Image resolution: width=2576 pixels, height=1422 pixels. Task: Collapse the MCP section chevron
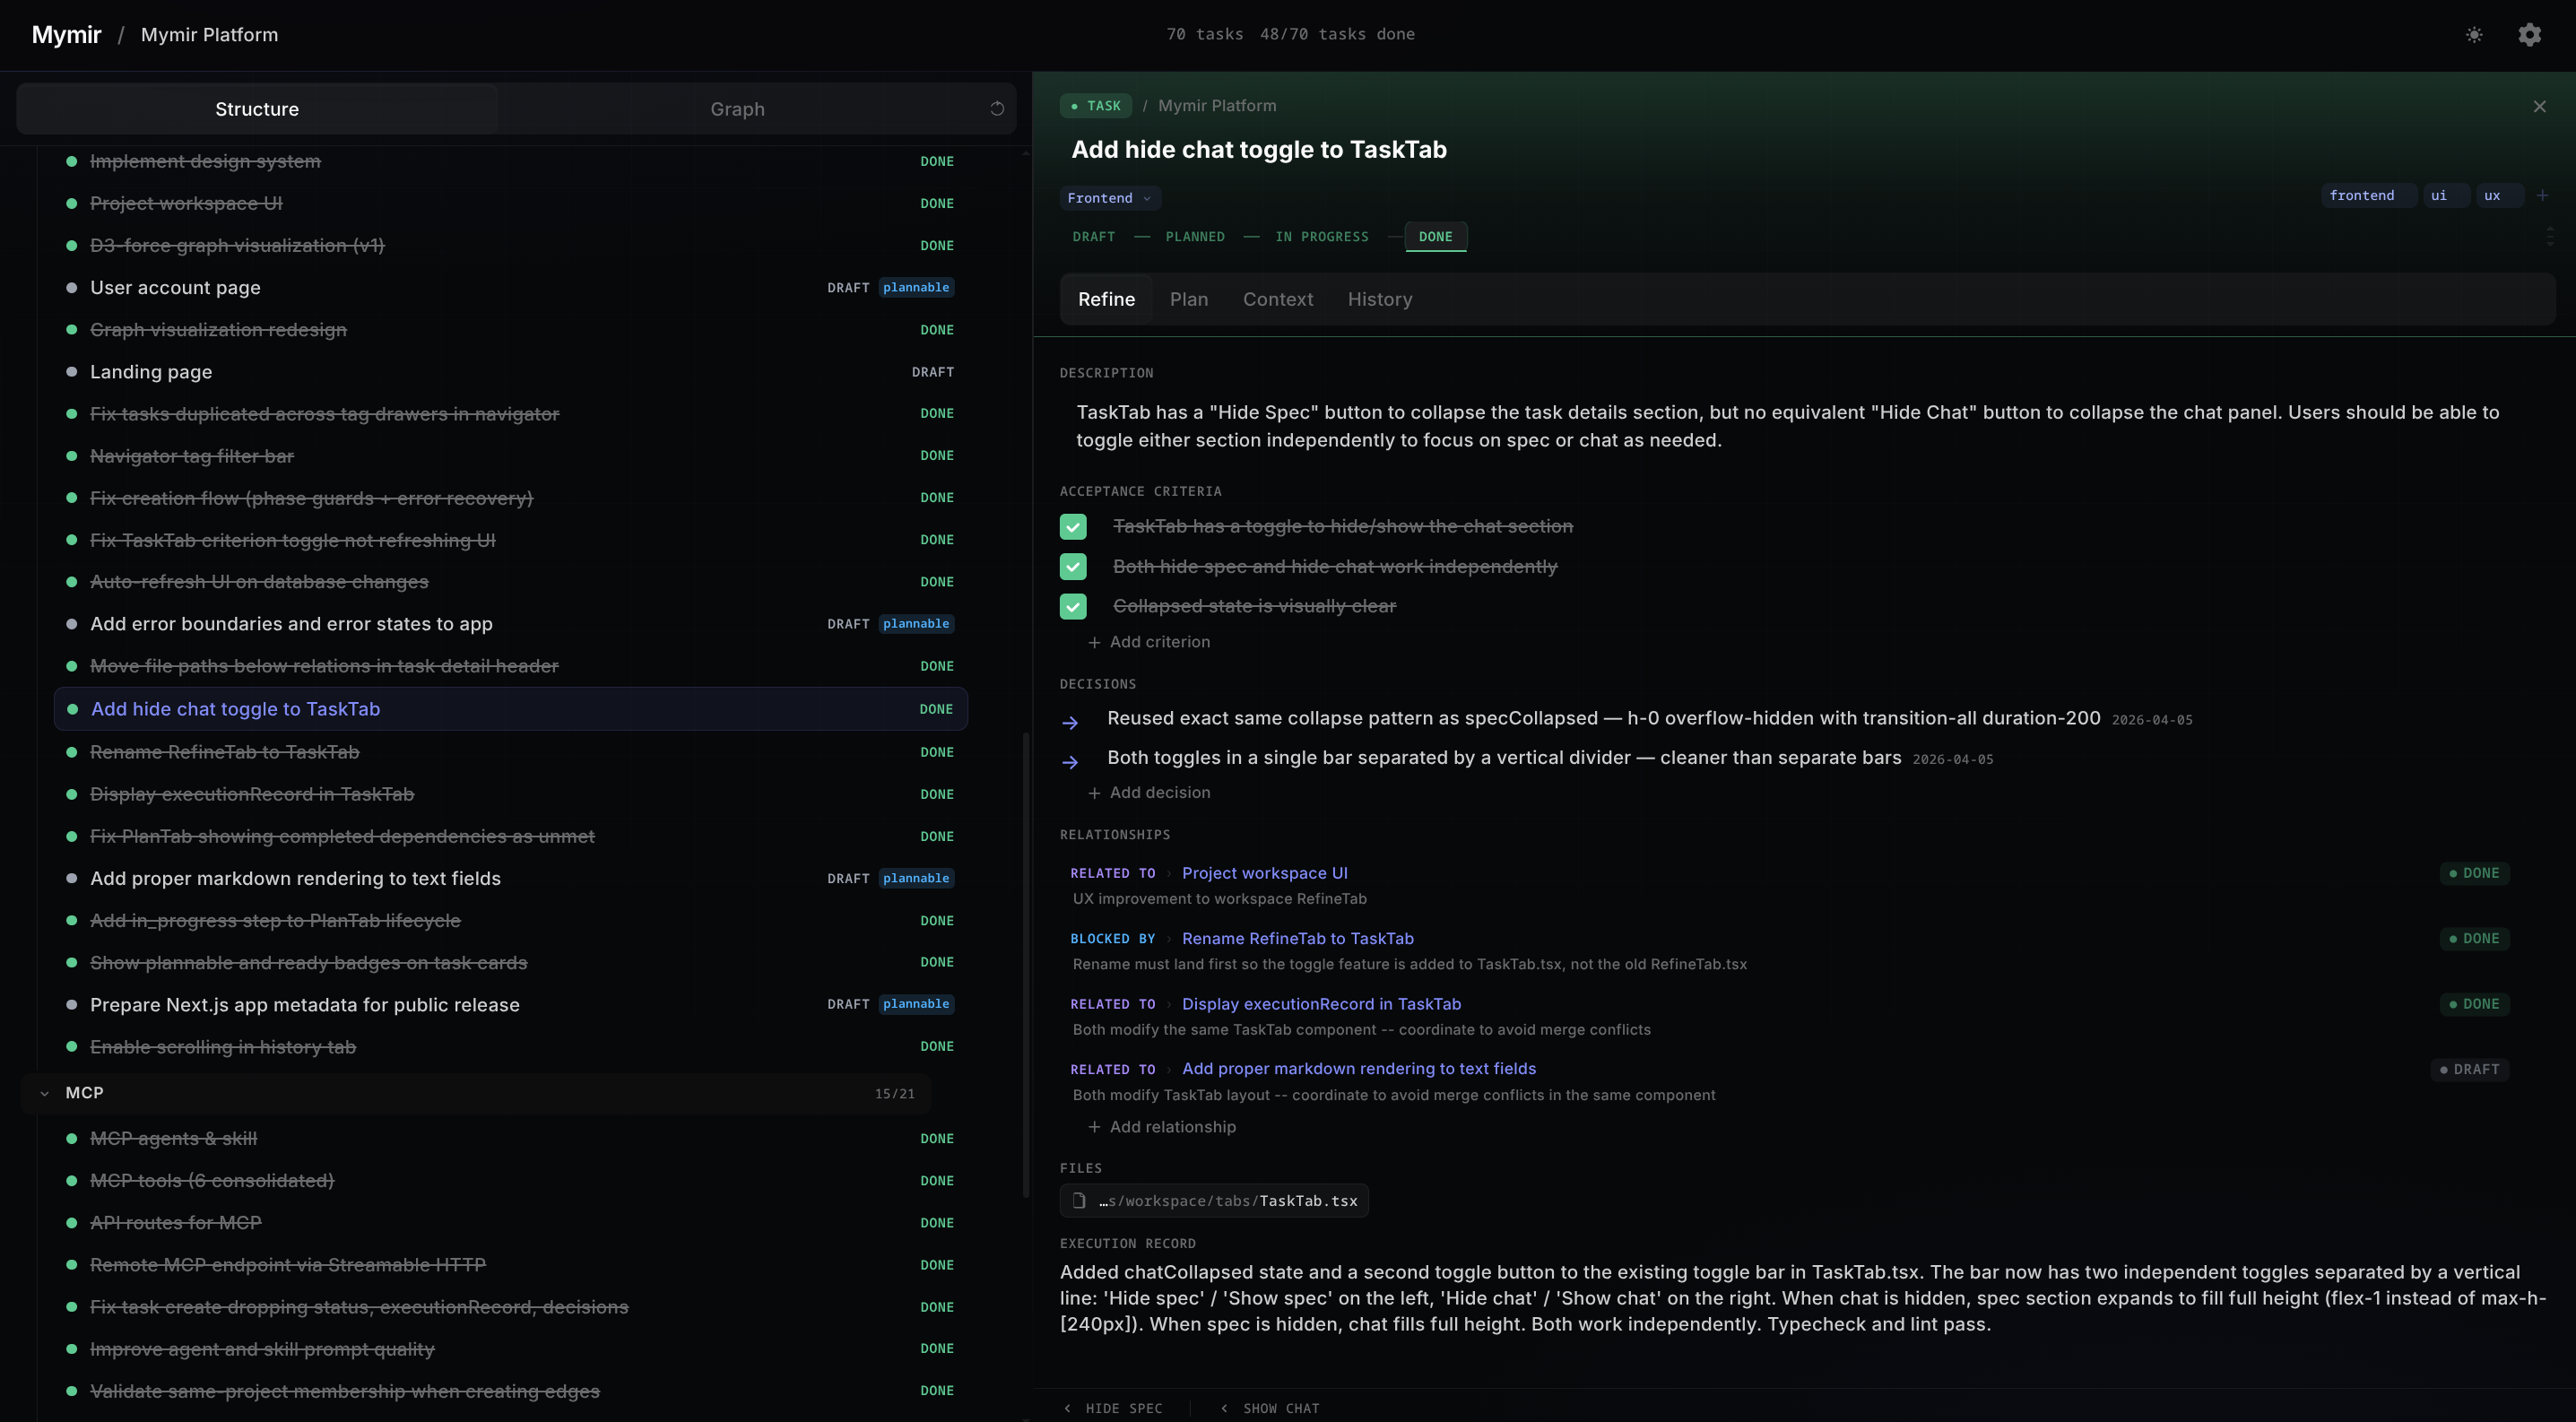tap(44, 1093)
